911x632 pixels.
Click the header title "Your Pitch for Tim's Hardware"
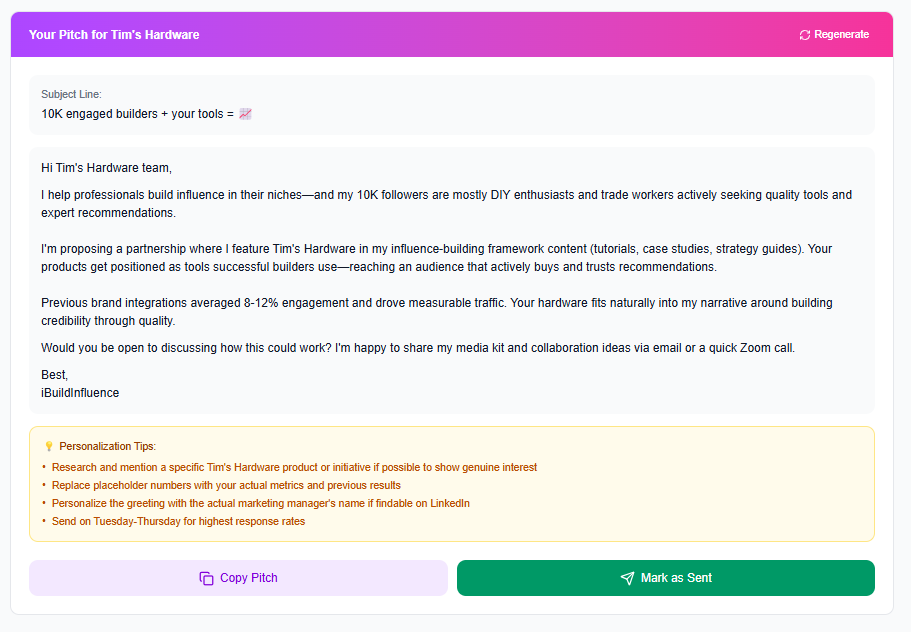(x=114, y=35)
